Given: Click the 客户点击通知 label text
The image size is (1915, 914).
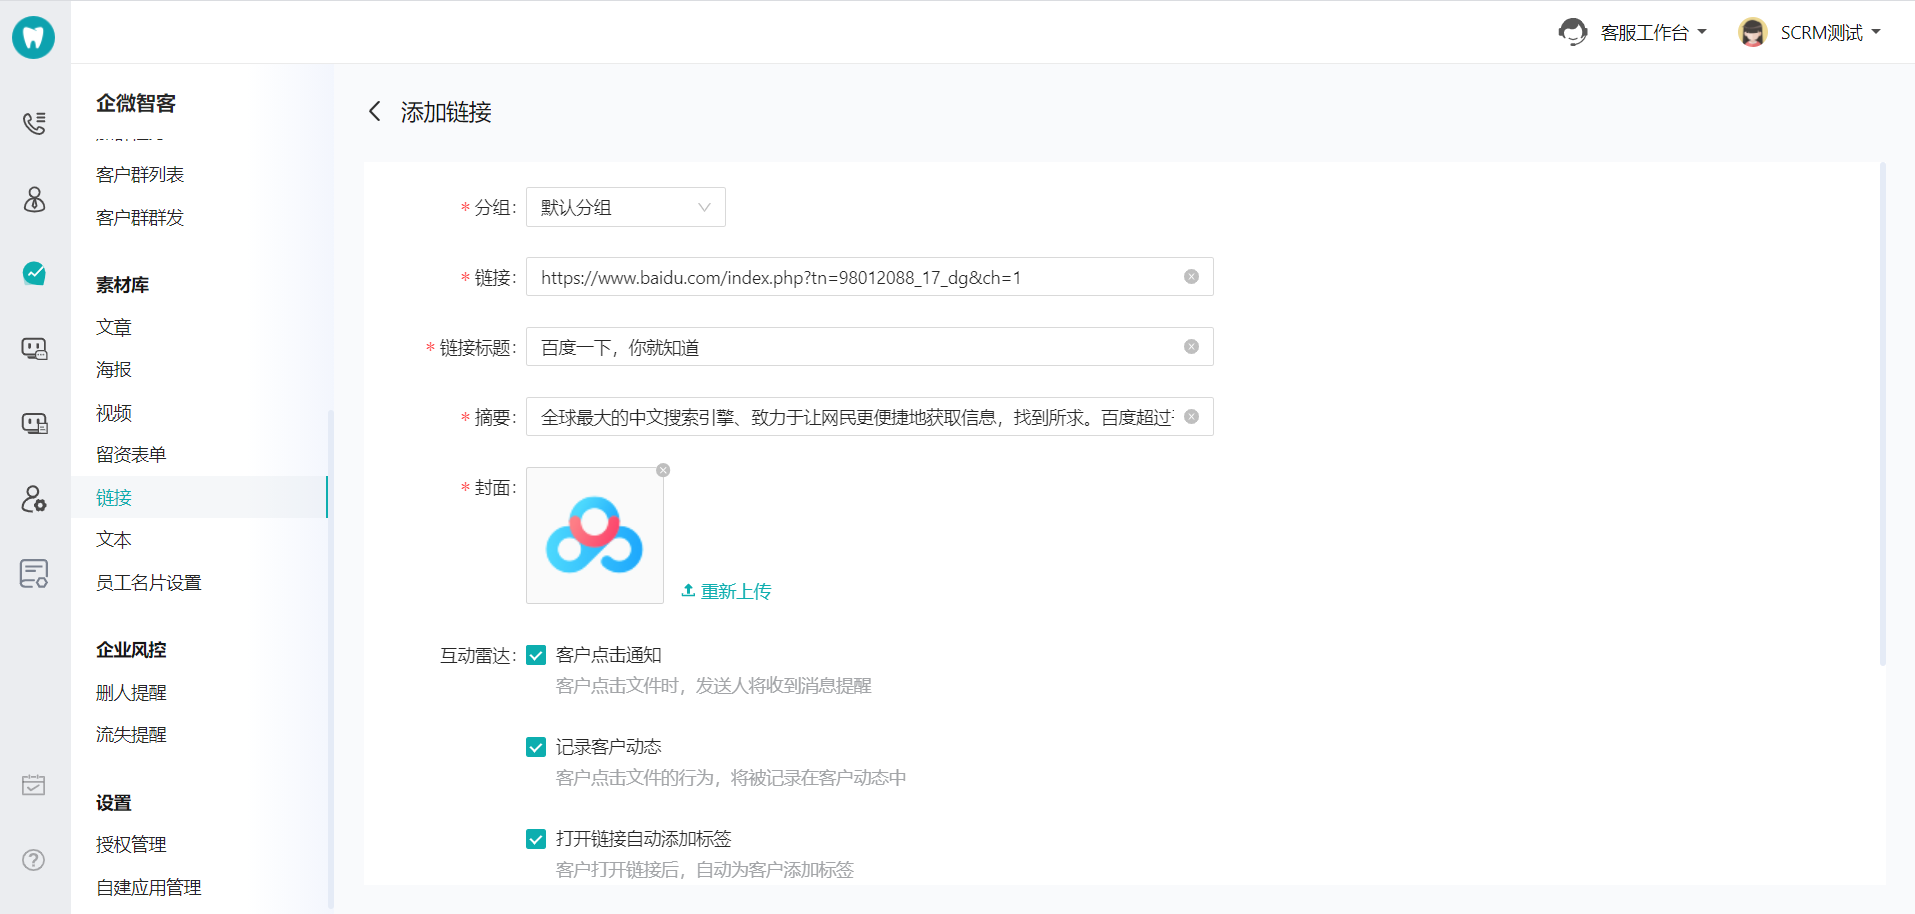Looking at the screenshot, I should click(x=609, y=655).
